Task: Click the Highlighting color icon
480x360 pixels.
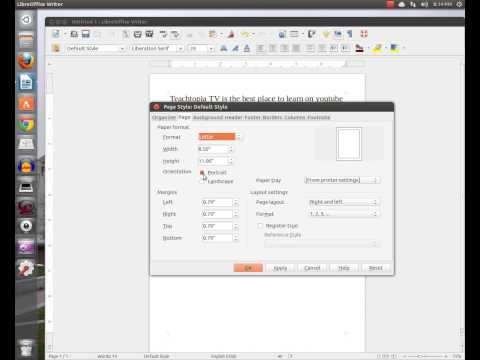Action: click(x=377, y=48)
